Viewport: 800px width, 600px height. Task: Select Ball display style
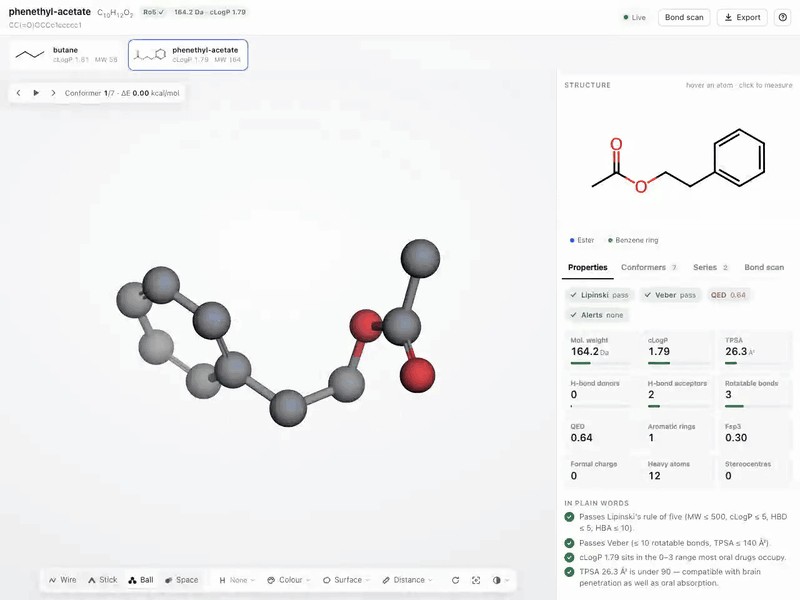pos(141,580)
